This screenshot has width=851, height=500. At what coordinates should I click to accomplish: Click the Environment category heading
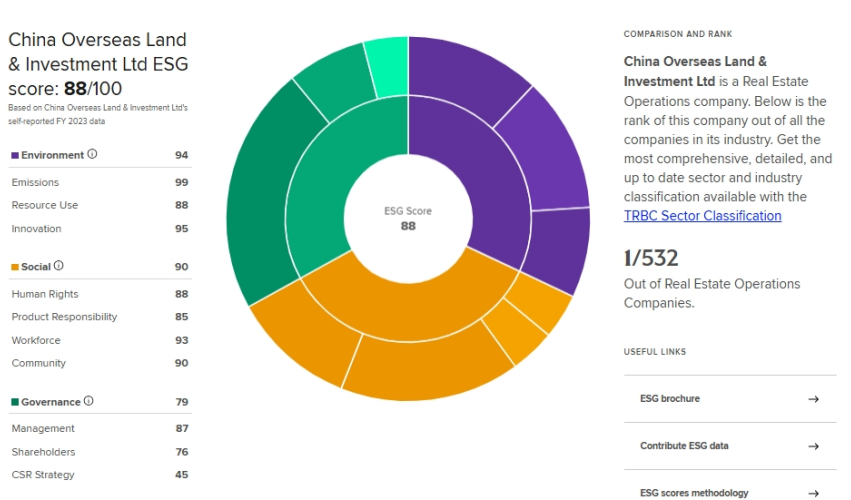pyautogui.click(x=52, y=155)
